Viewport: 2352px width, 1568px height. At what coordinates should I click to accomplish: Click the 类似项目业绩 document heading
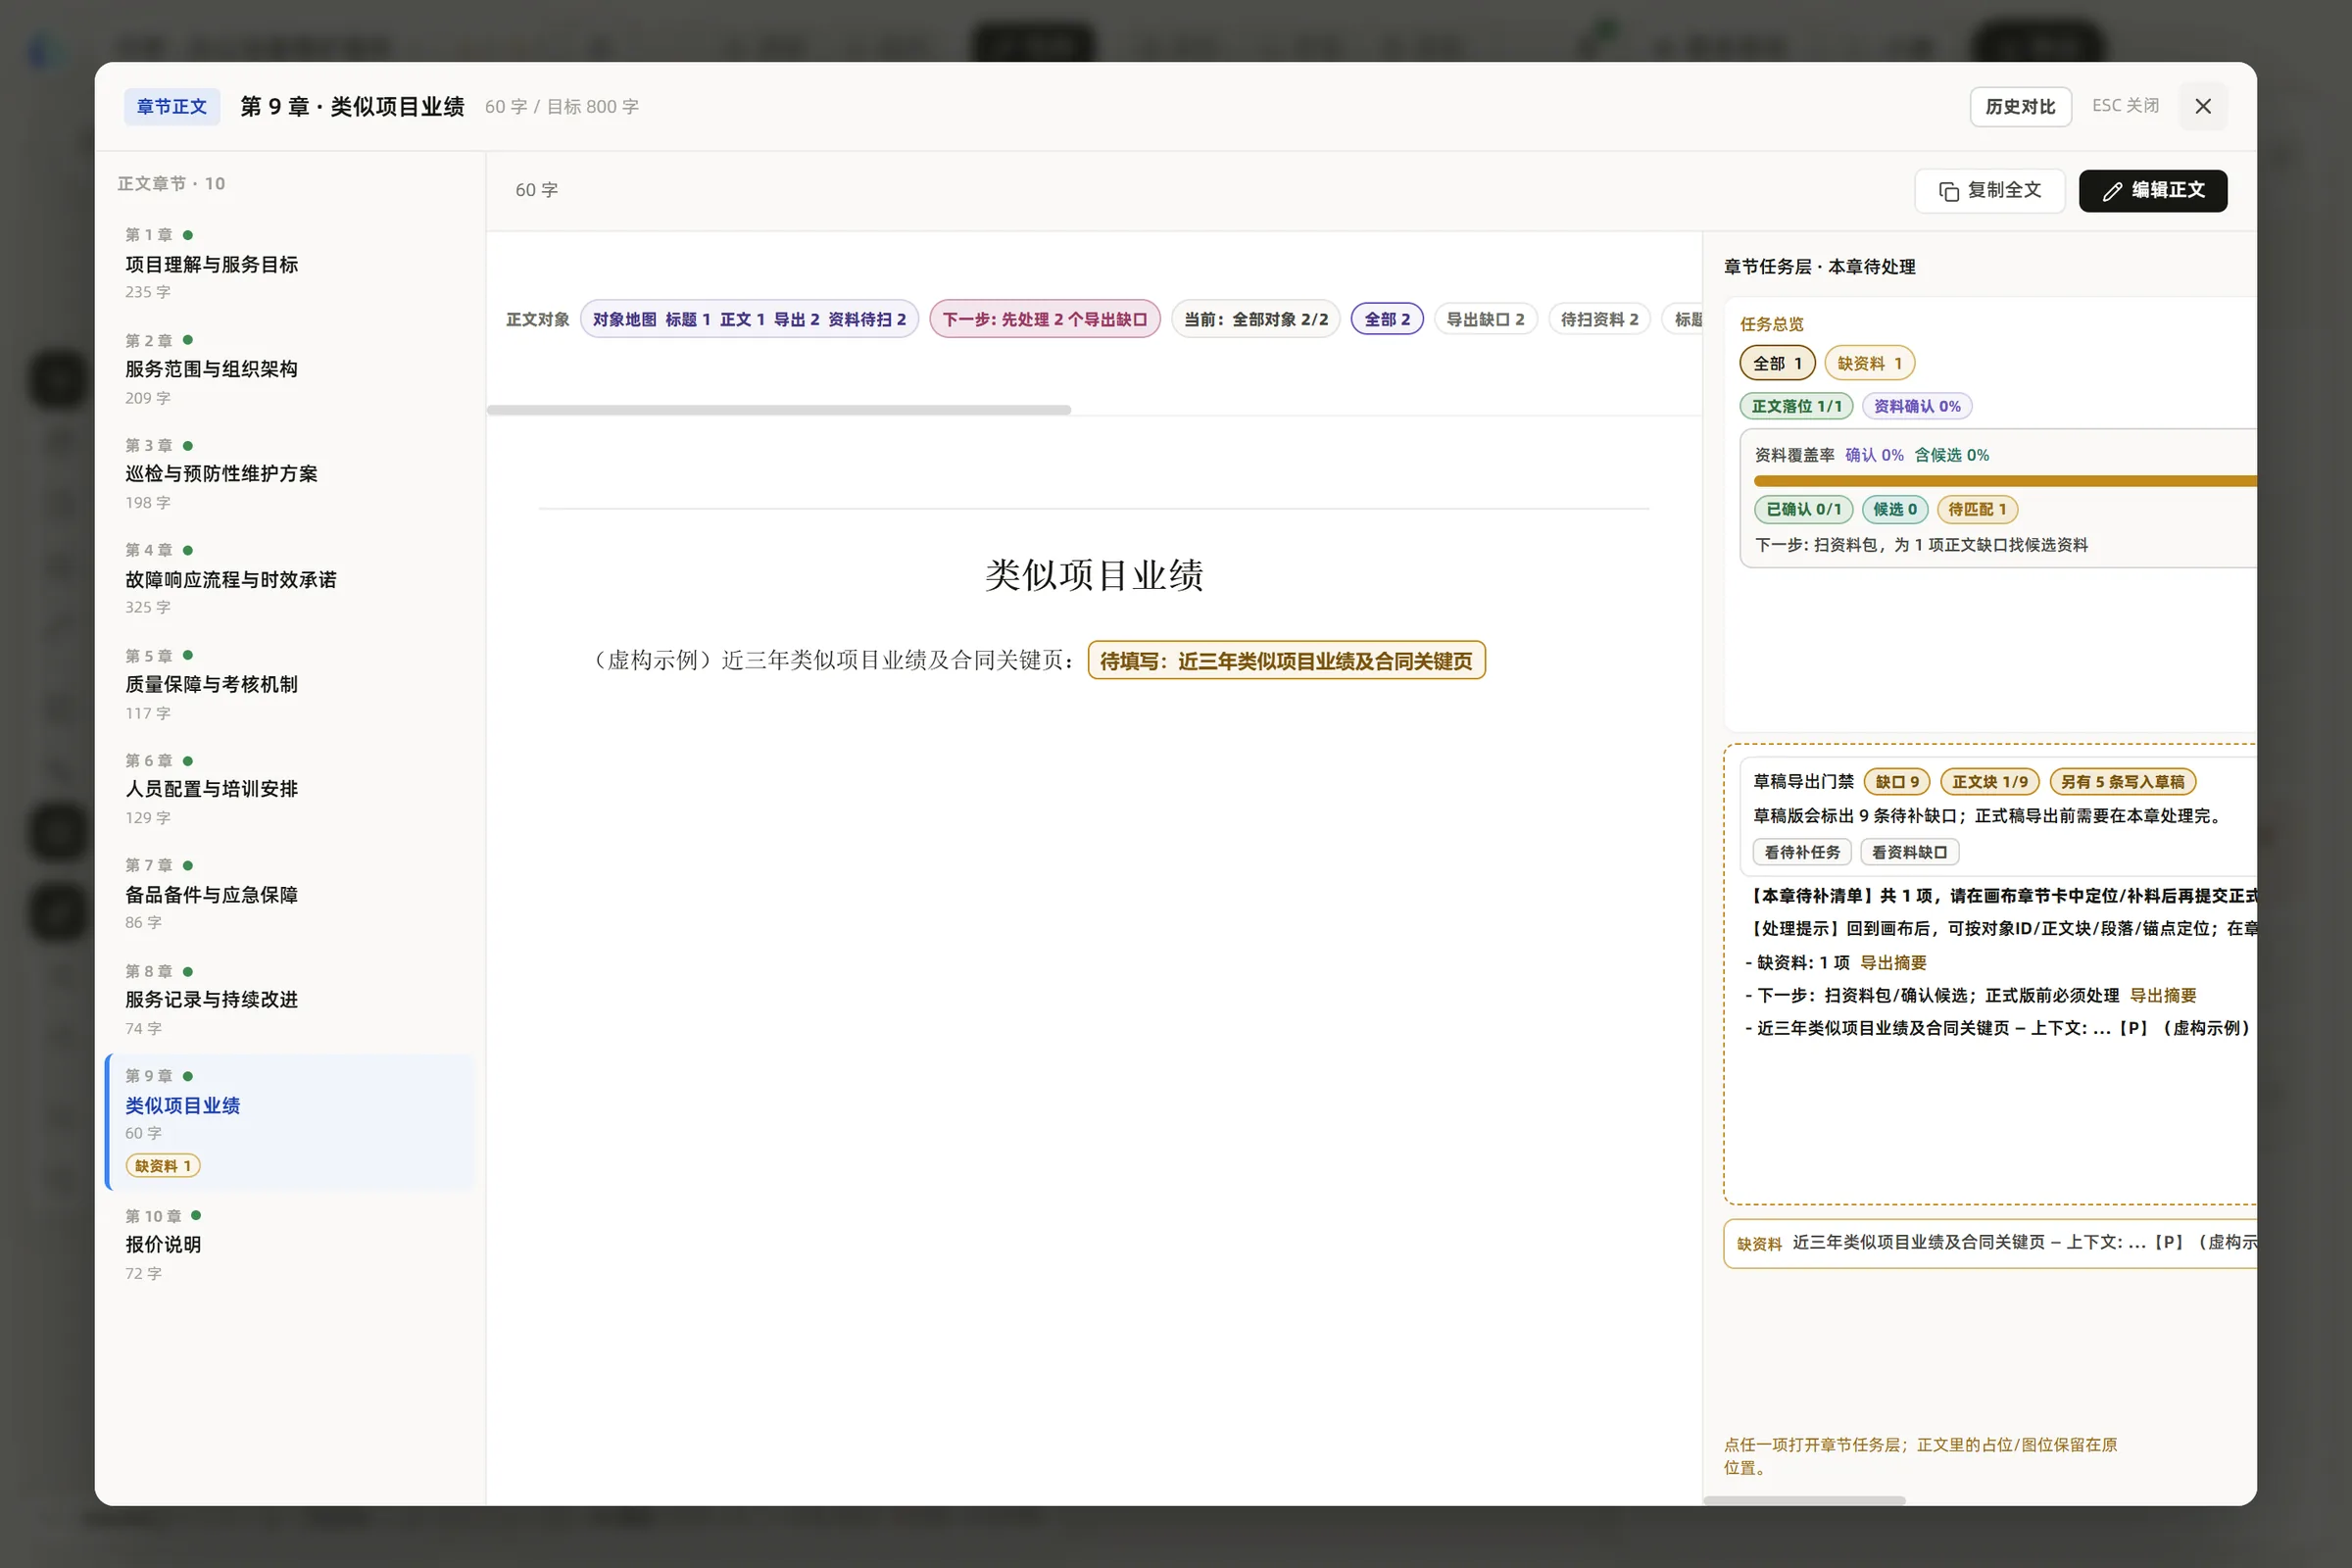(x=1094, y=575)
